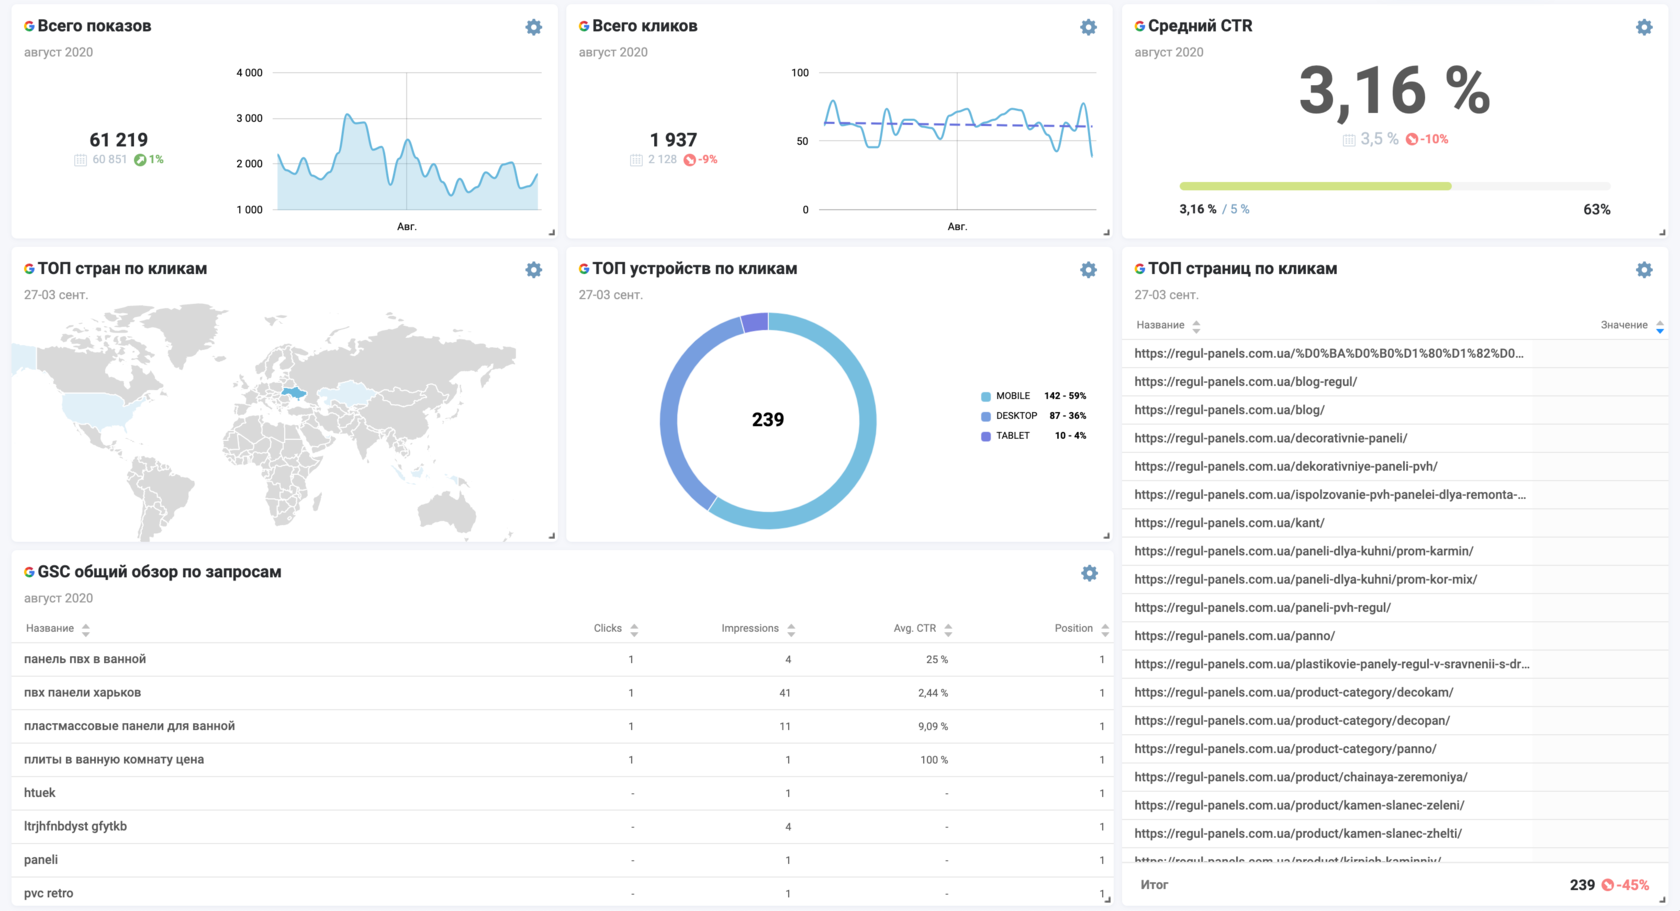Toggle DESKTOP legend entry in devices chart
This screenshot has height=911, width=1680.
(1015, 416)
